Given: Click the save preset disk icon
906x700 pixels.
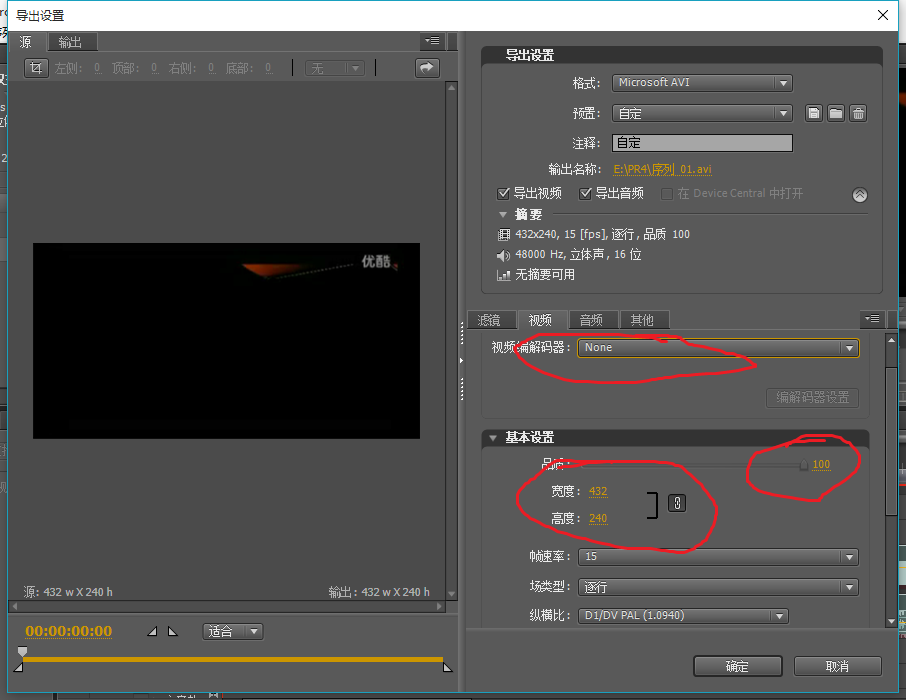Looking at the screenshot, I should click(814, 113).
